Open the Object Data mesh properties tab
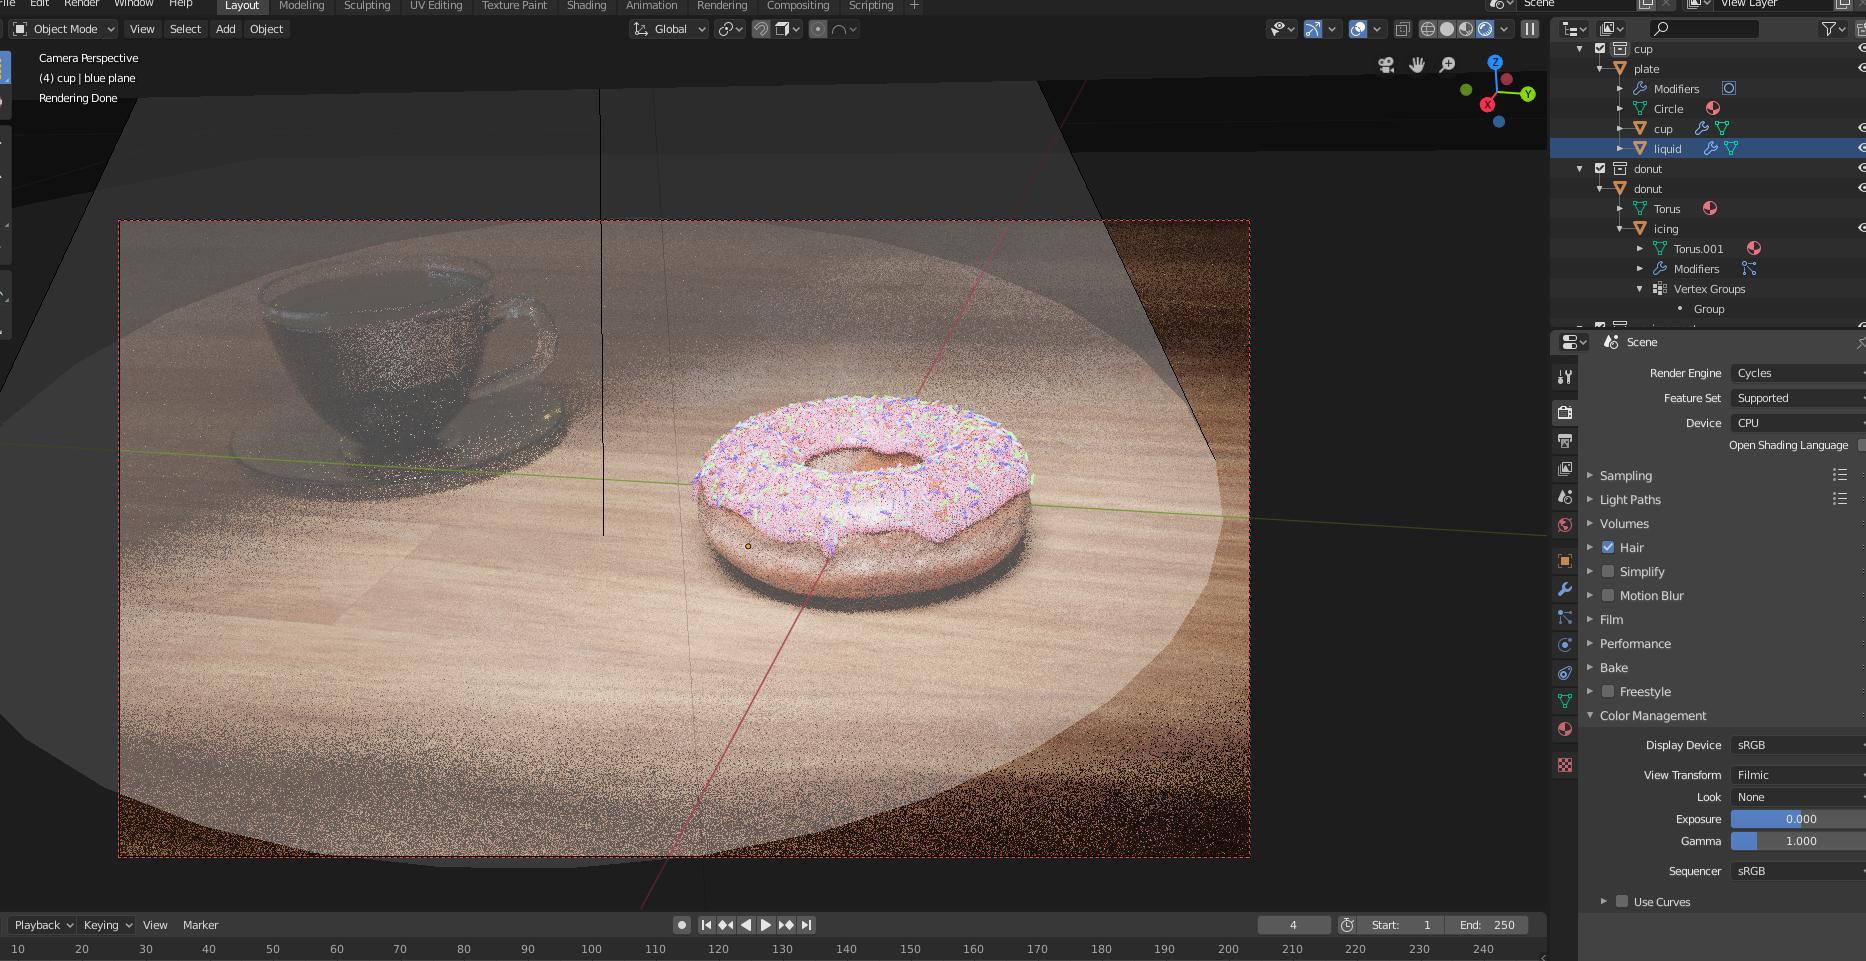This screenshot has height=961, width=1866. point(1565,701)
